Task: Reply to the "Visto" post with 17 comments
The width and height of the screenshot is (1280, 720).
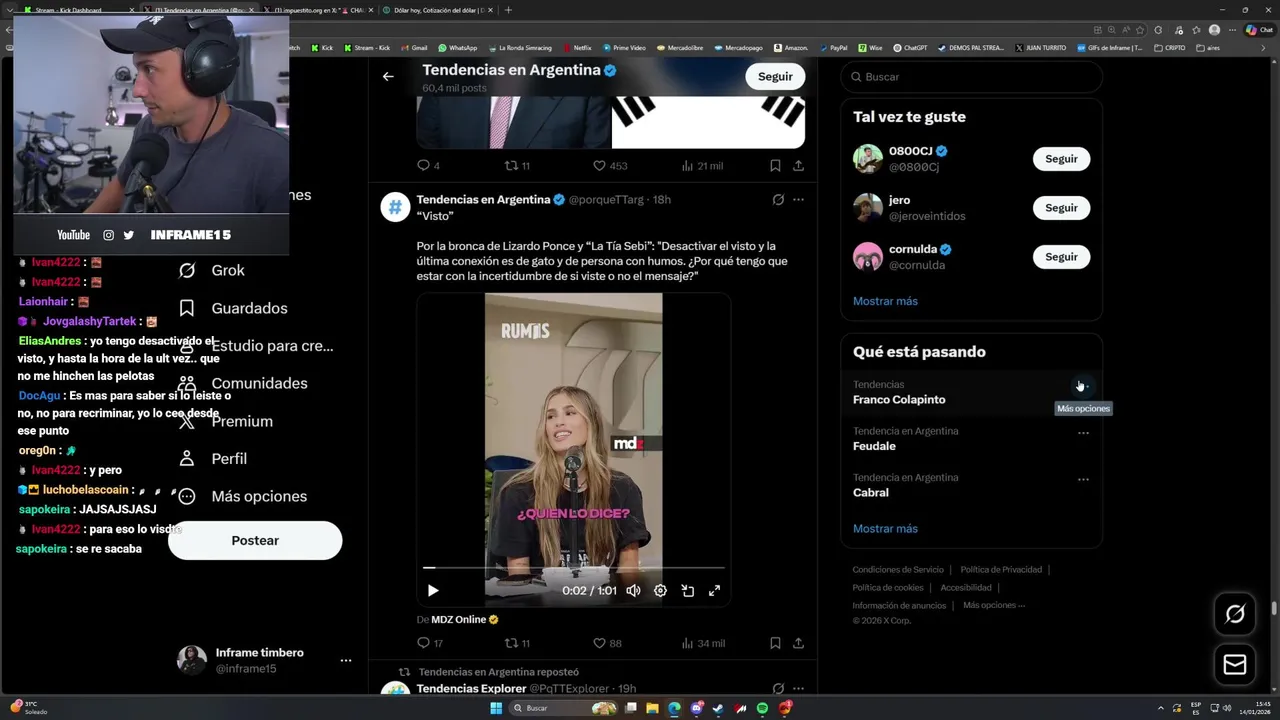Action: pos(429,643)
